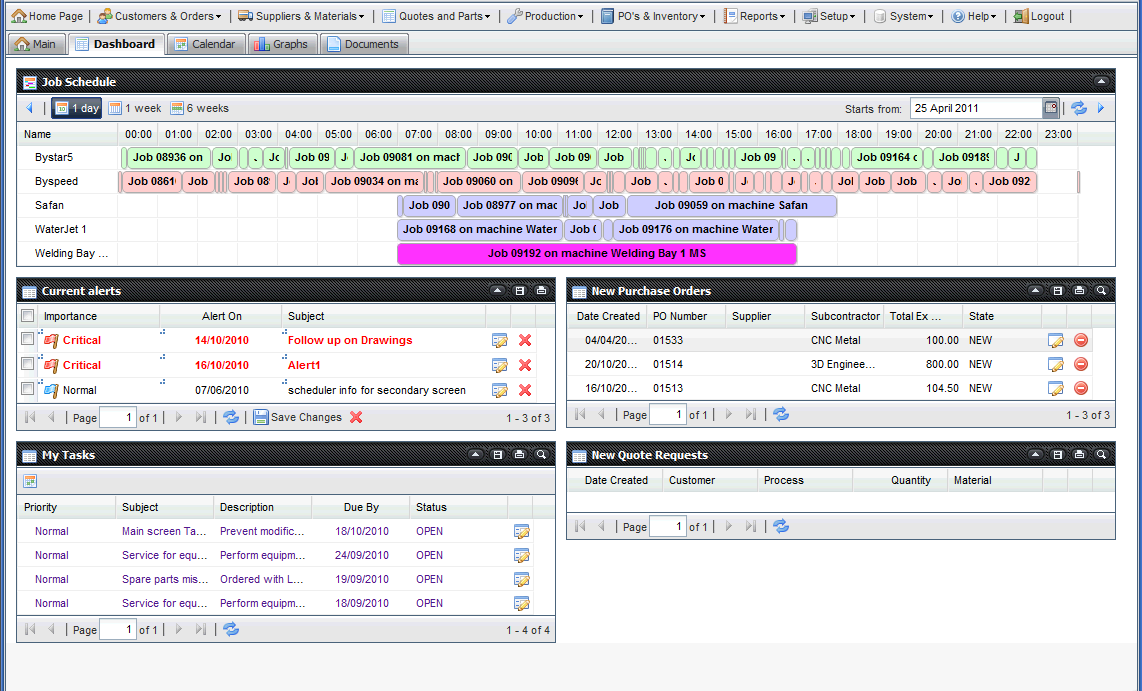Select all alerts using header checkbox
This screenshot has width=1142, height=691.
[x=28, y=316]
